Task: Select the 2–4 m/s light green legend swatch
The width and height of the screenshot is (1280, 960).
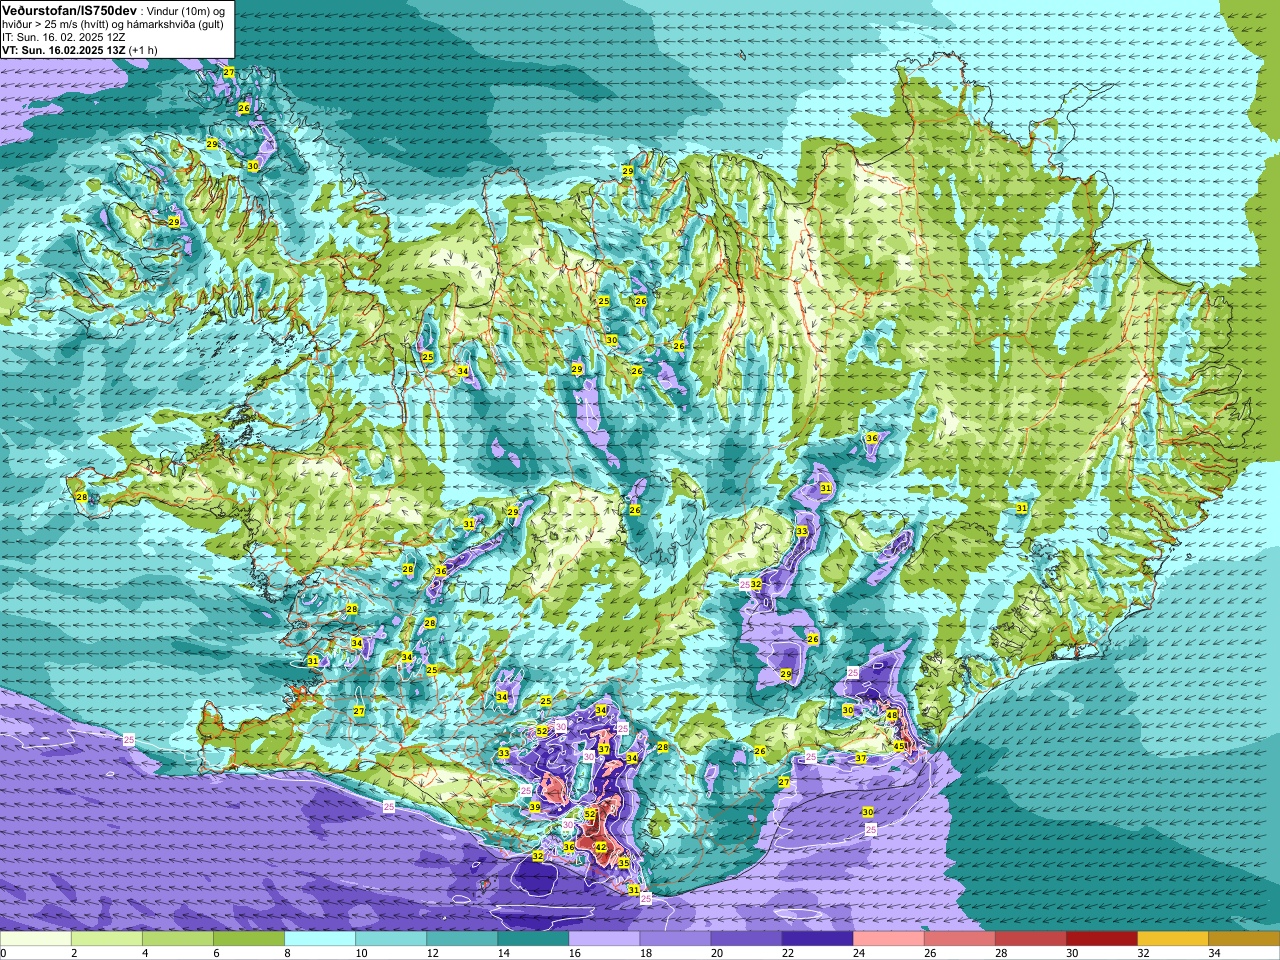Action: click(107, 939)
